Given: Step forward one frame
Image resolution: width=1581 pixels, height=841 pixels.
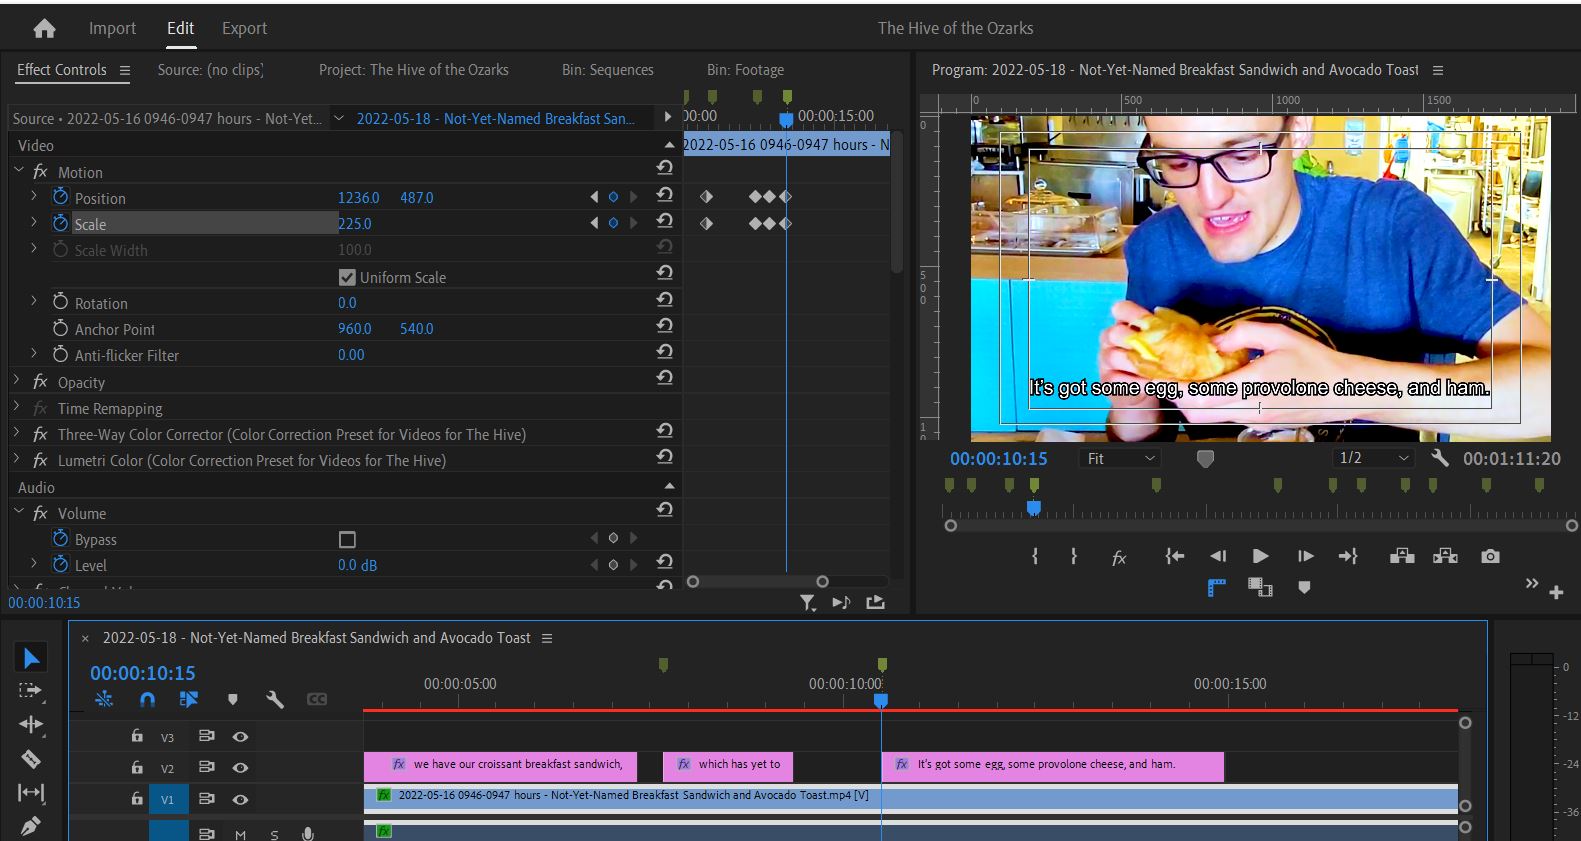Looking at the screenshot, I should coord(1305,556).
